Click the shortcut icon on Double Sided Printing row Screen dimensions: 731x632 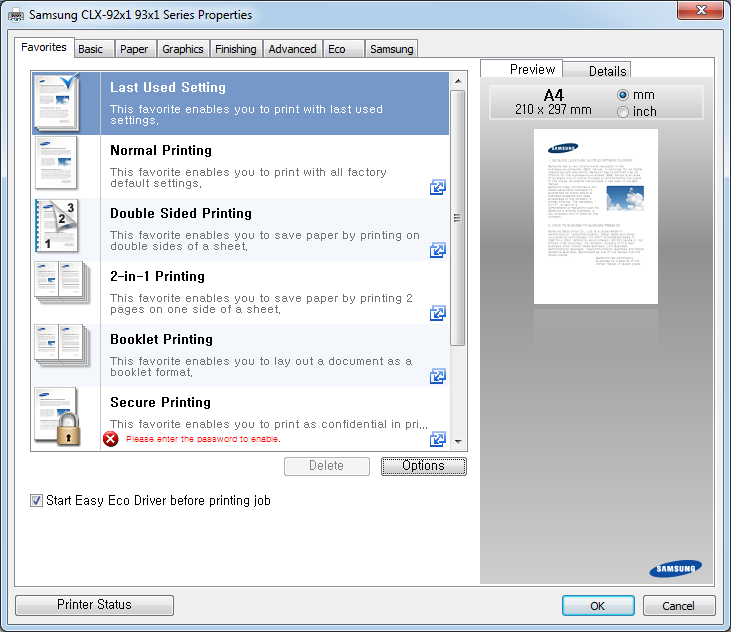(438, 250)
